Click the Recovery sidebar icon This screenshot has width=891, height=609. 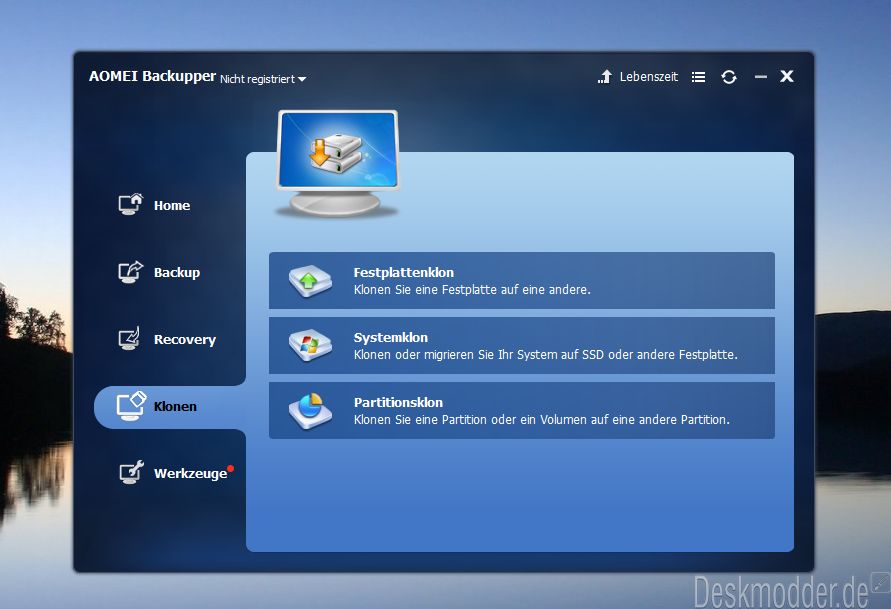130,338
